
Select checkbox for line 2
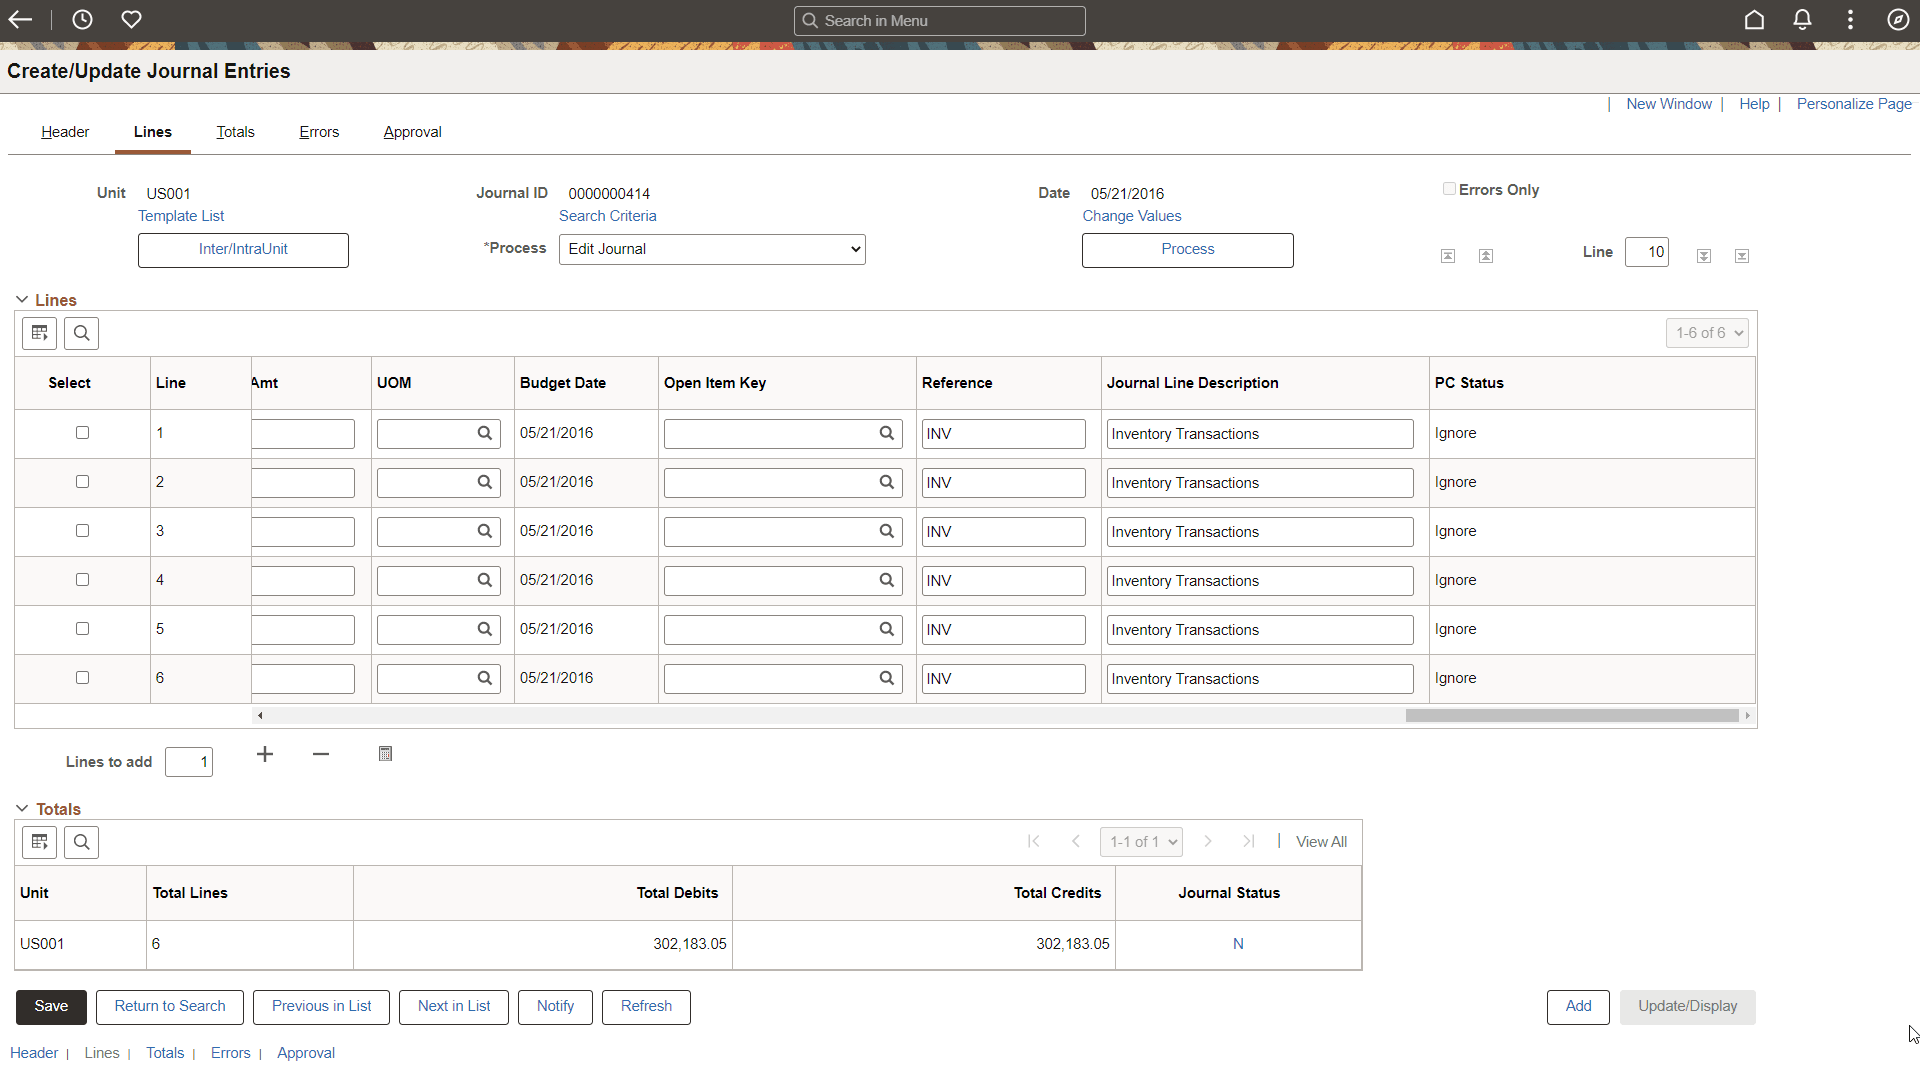click(82, 482)
